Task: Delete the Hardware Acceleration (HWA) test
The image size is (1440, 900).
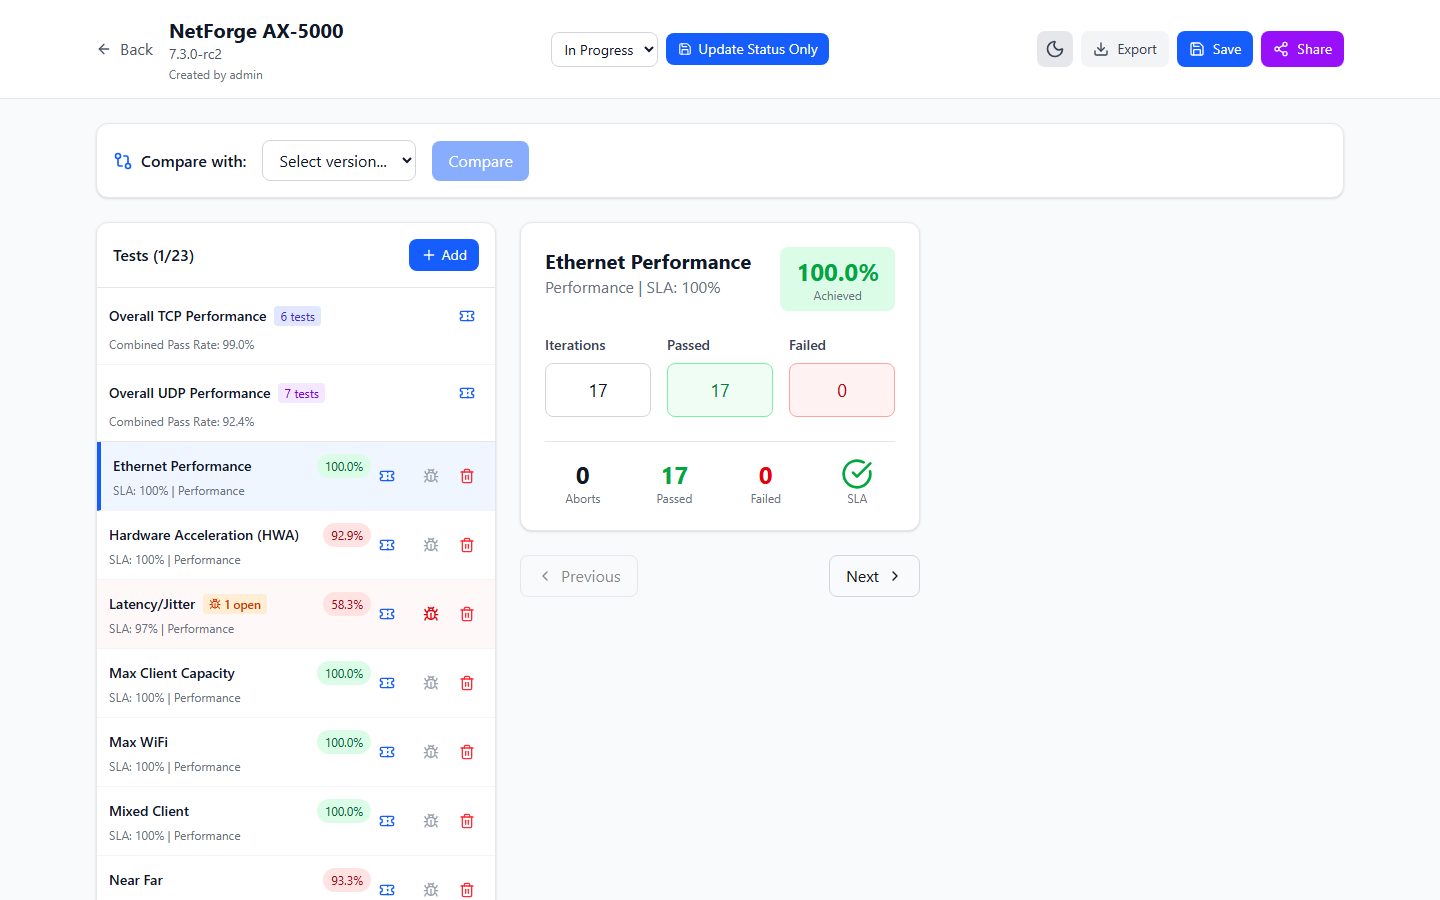Action: [467, 545]
